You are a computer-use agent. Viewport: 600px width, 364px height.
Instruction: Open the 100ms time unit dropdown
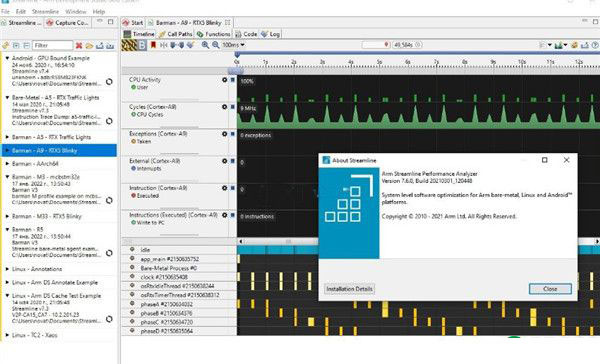[x=233, y=45]
